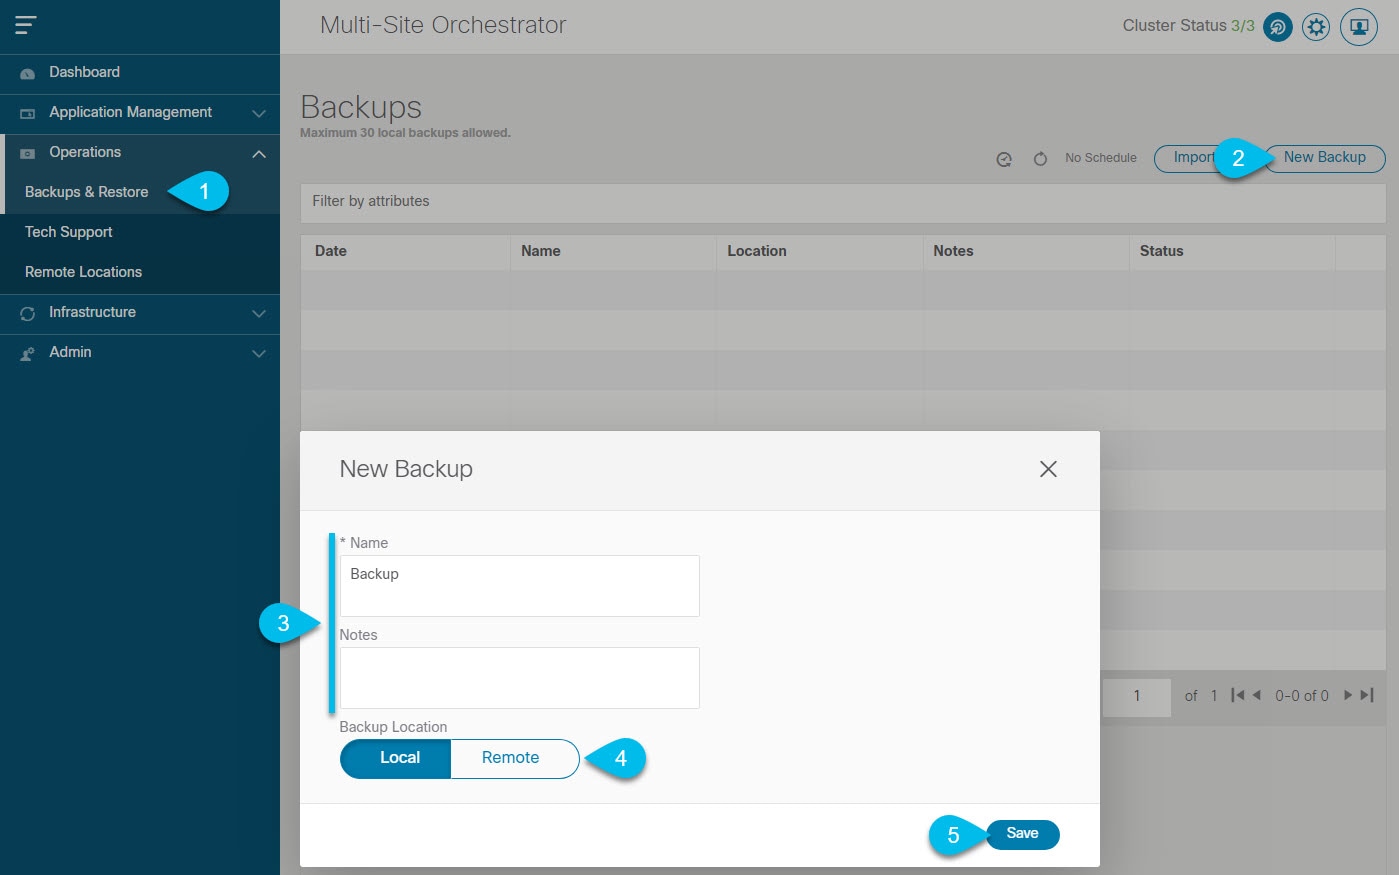Click the page number input box
Screen dimensions: 1399x875
coord(1136,696)
